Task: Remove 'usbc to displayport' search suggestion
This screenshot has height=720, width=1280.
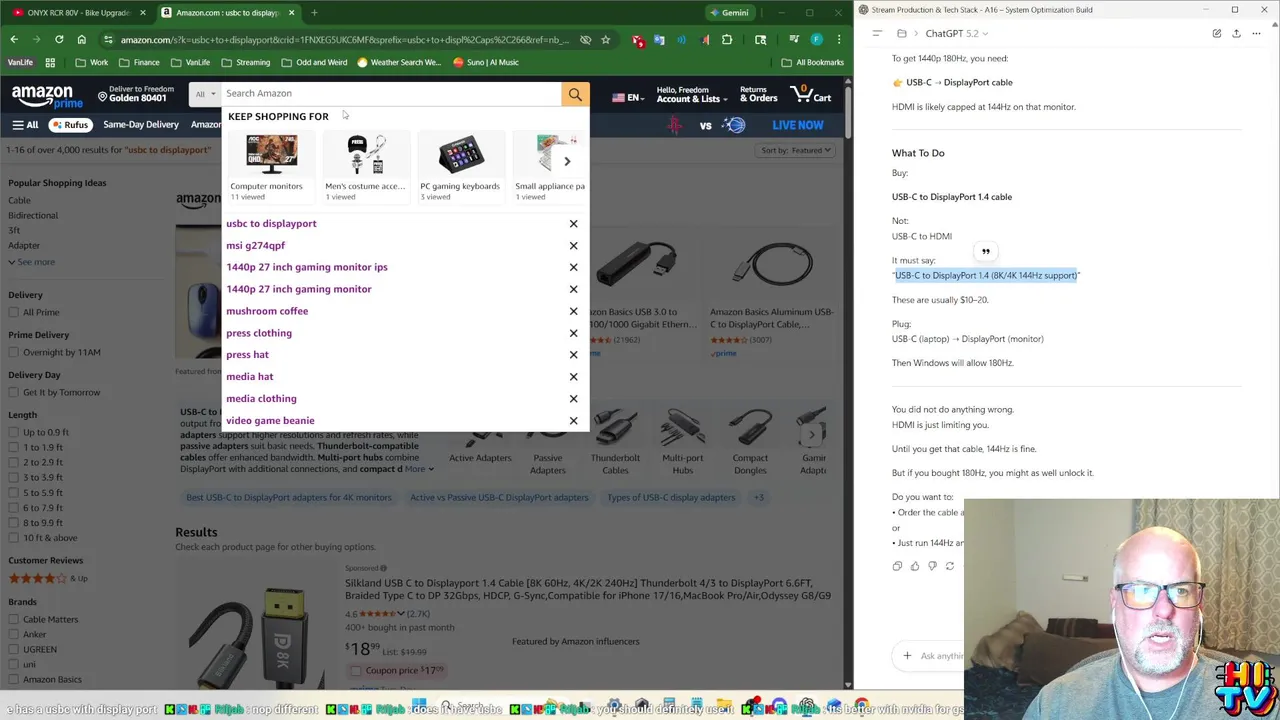Action: pos(573,224)
